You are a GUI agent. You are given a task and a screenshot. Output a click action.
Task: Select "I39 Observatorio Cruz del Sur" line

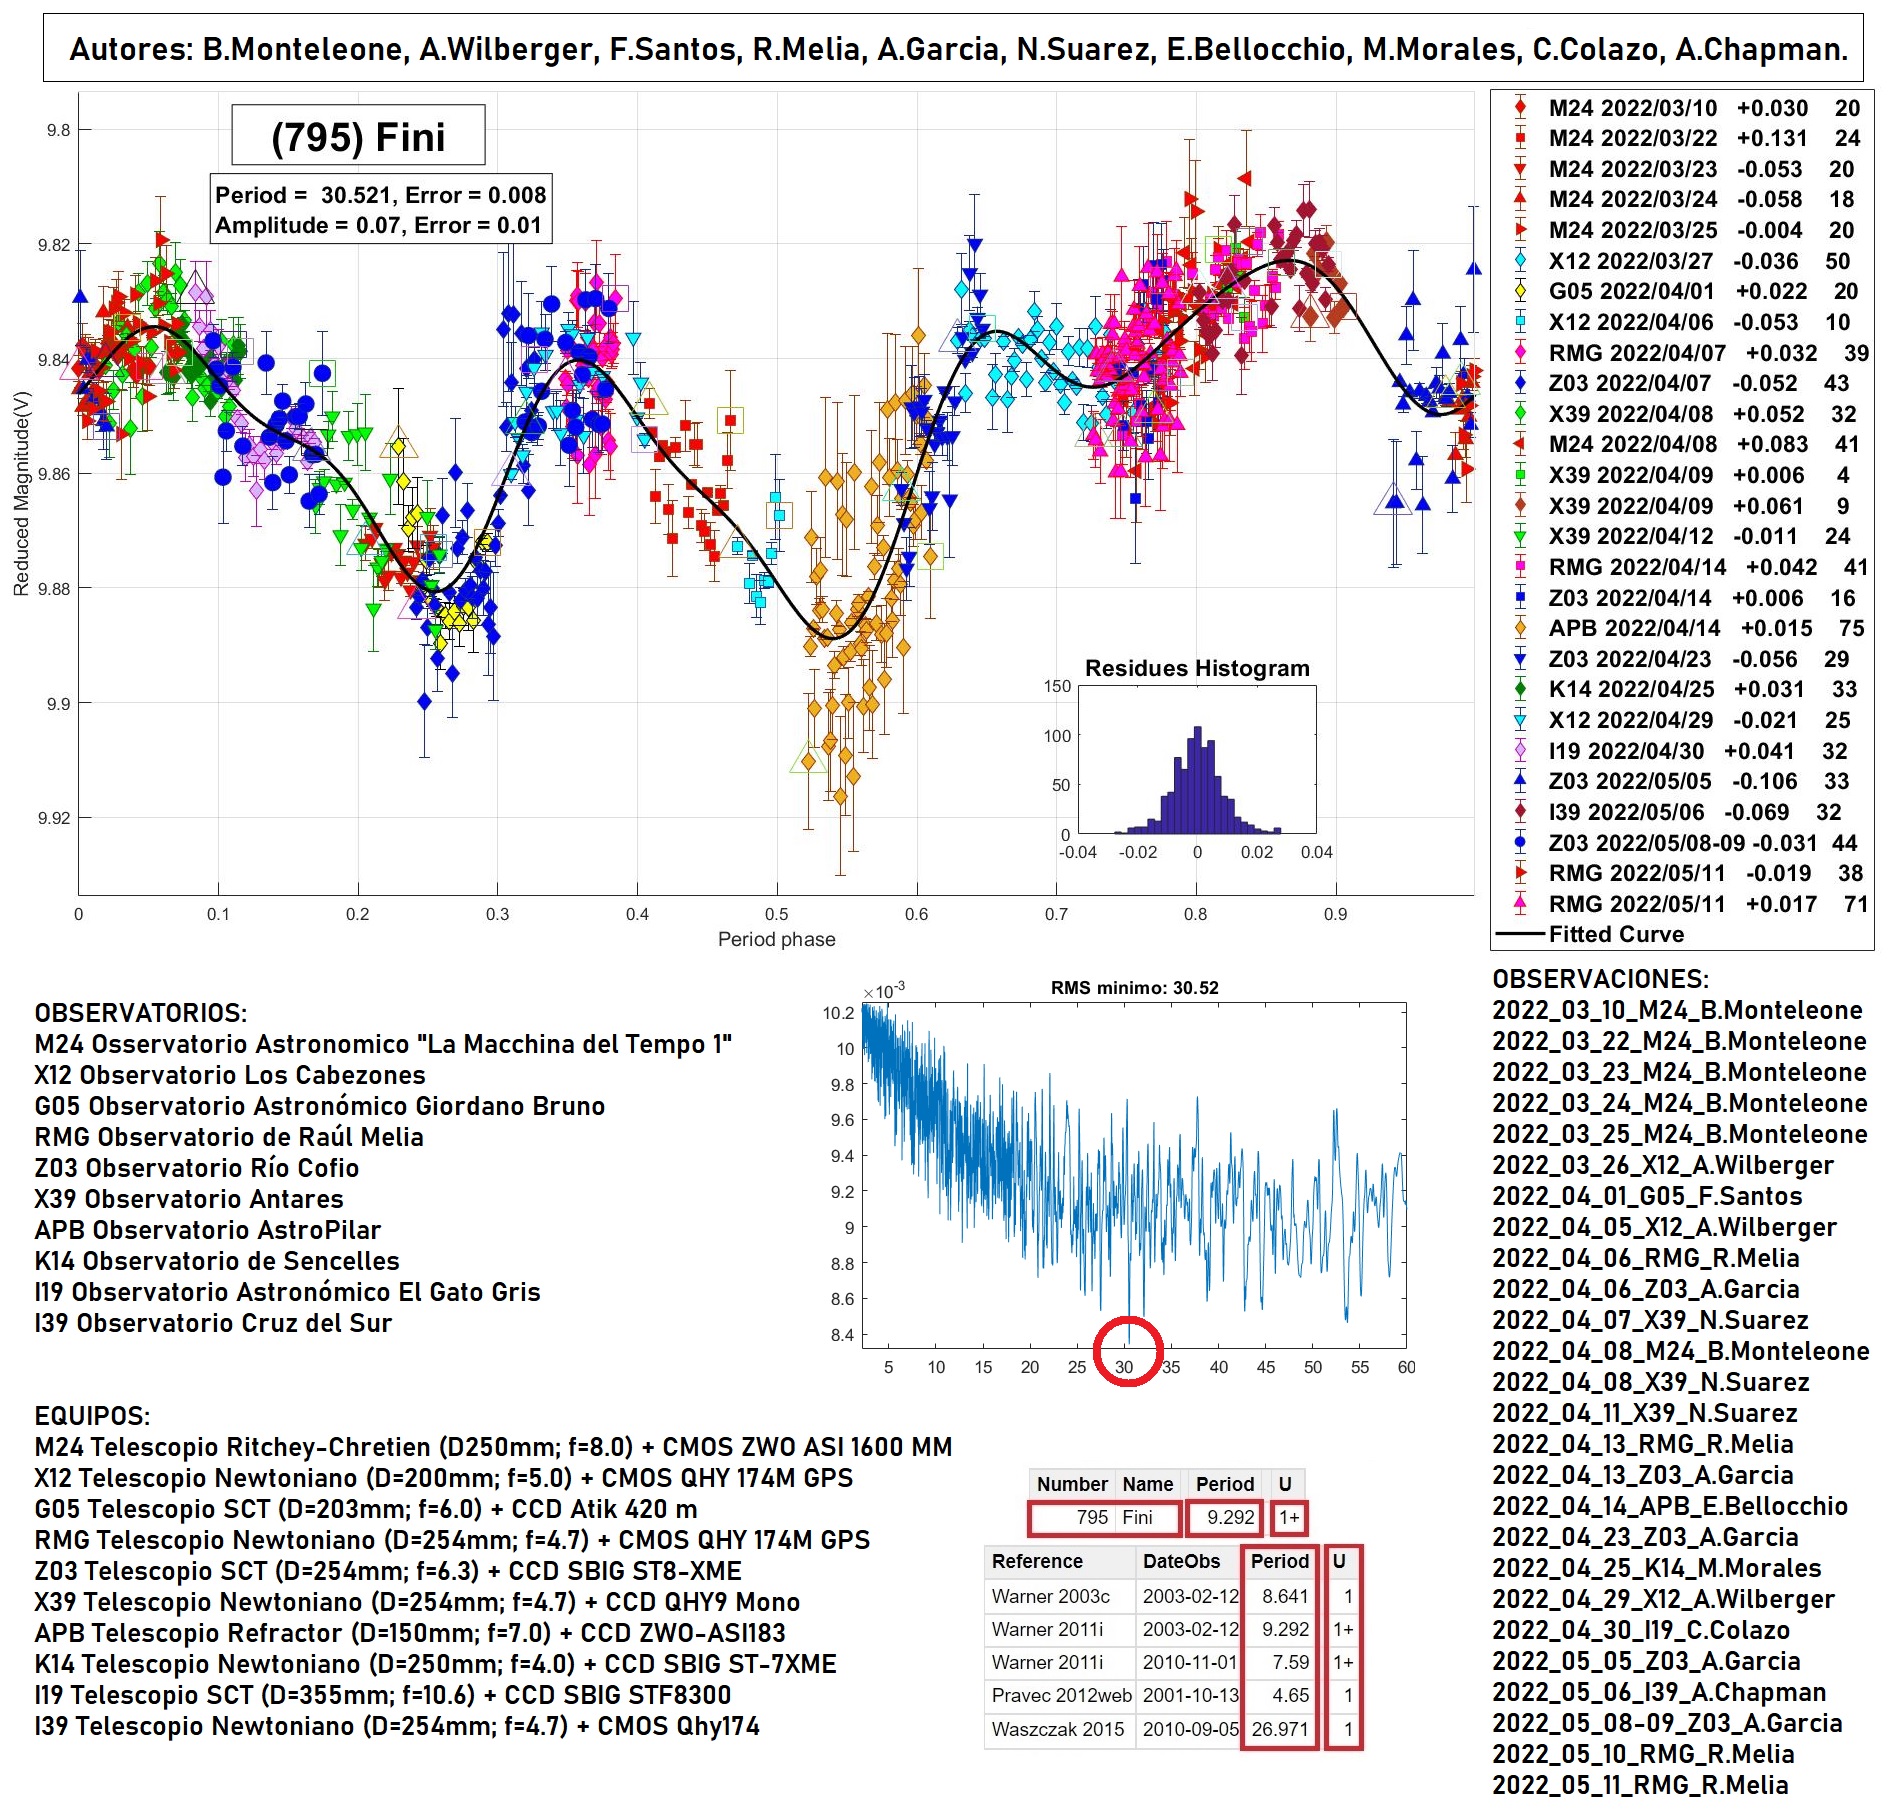[x=213, y=1323]
